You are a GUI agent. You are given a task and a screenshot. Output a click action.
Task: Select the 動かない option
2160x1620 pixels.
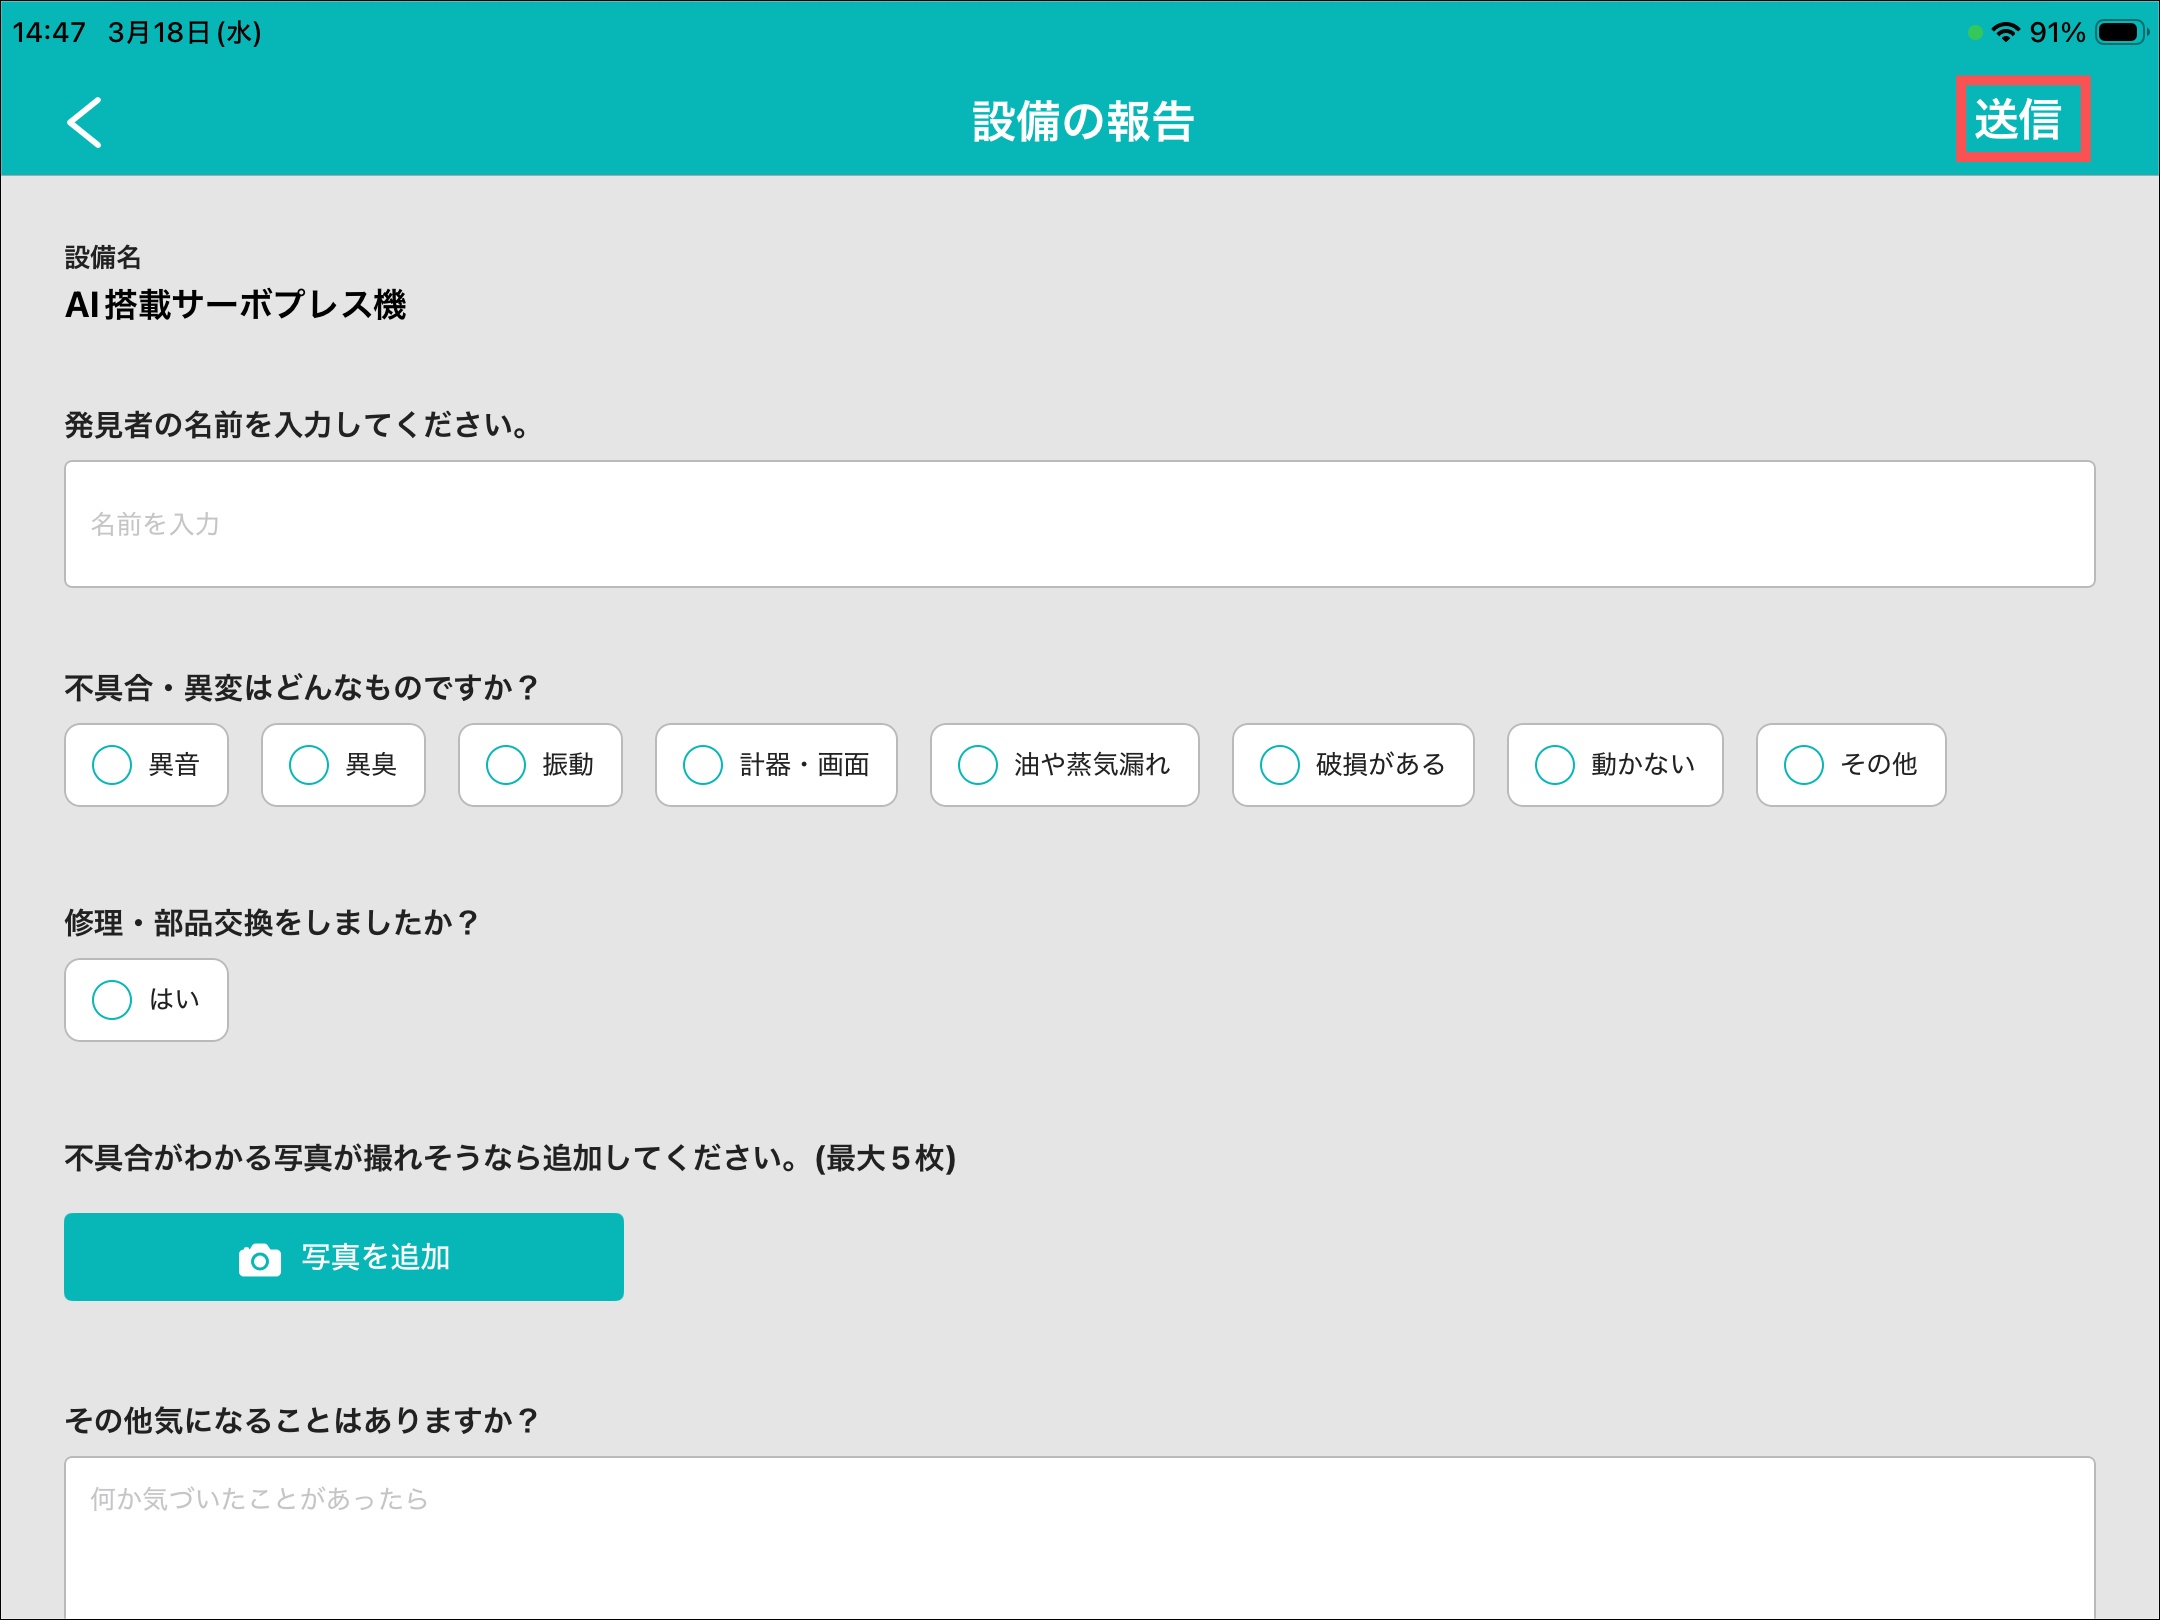coord(1615,765)
